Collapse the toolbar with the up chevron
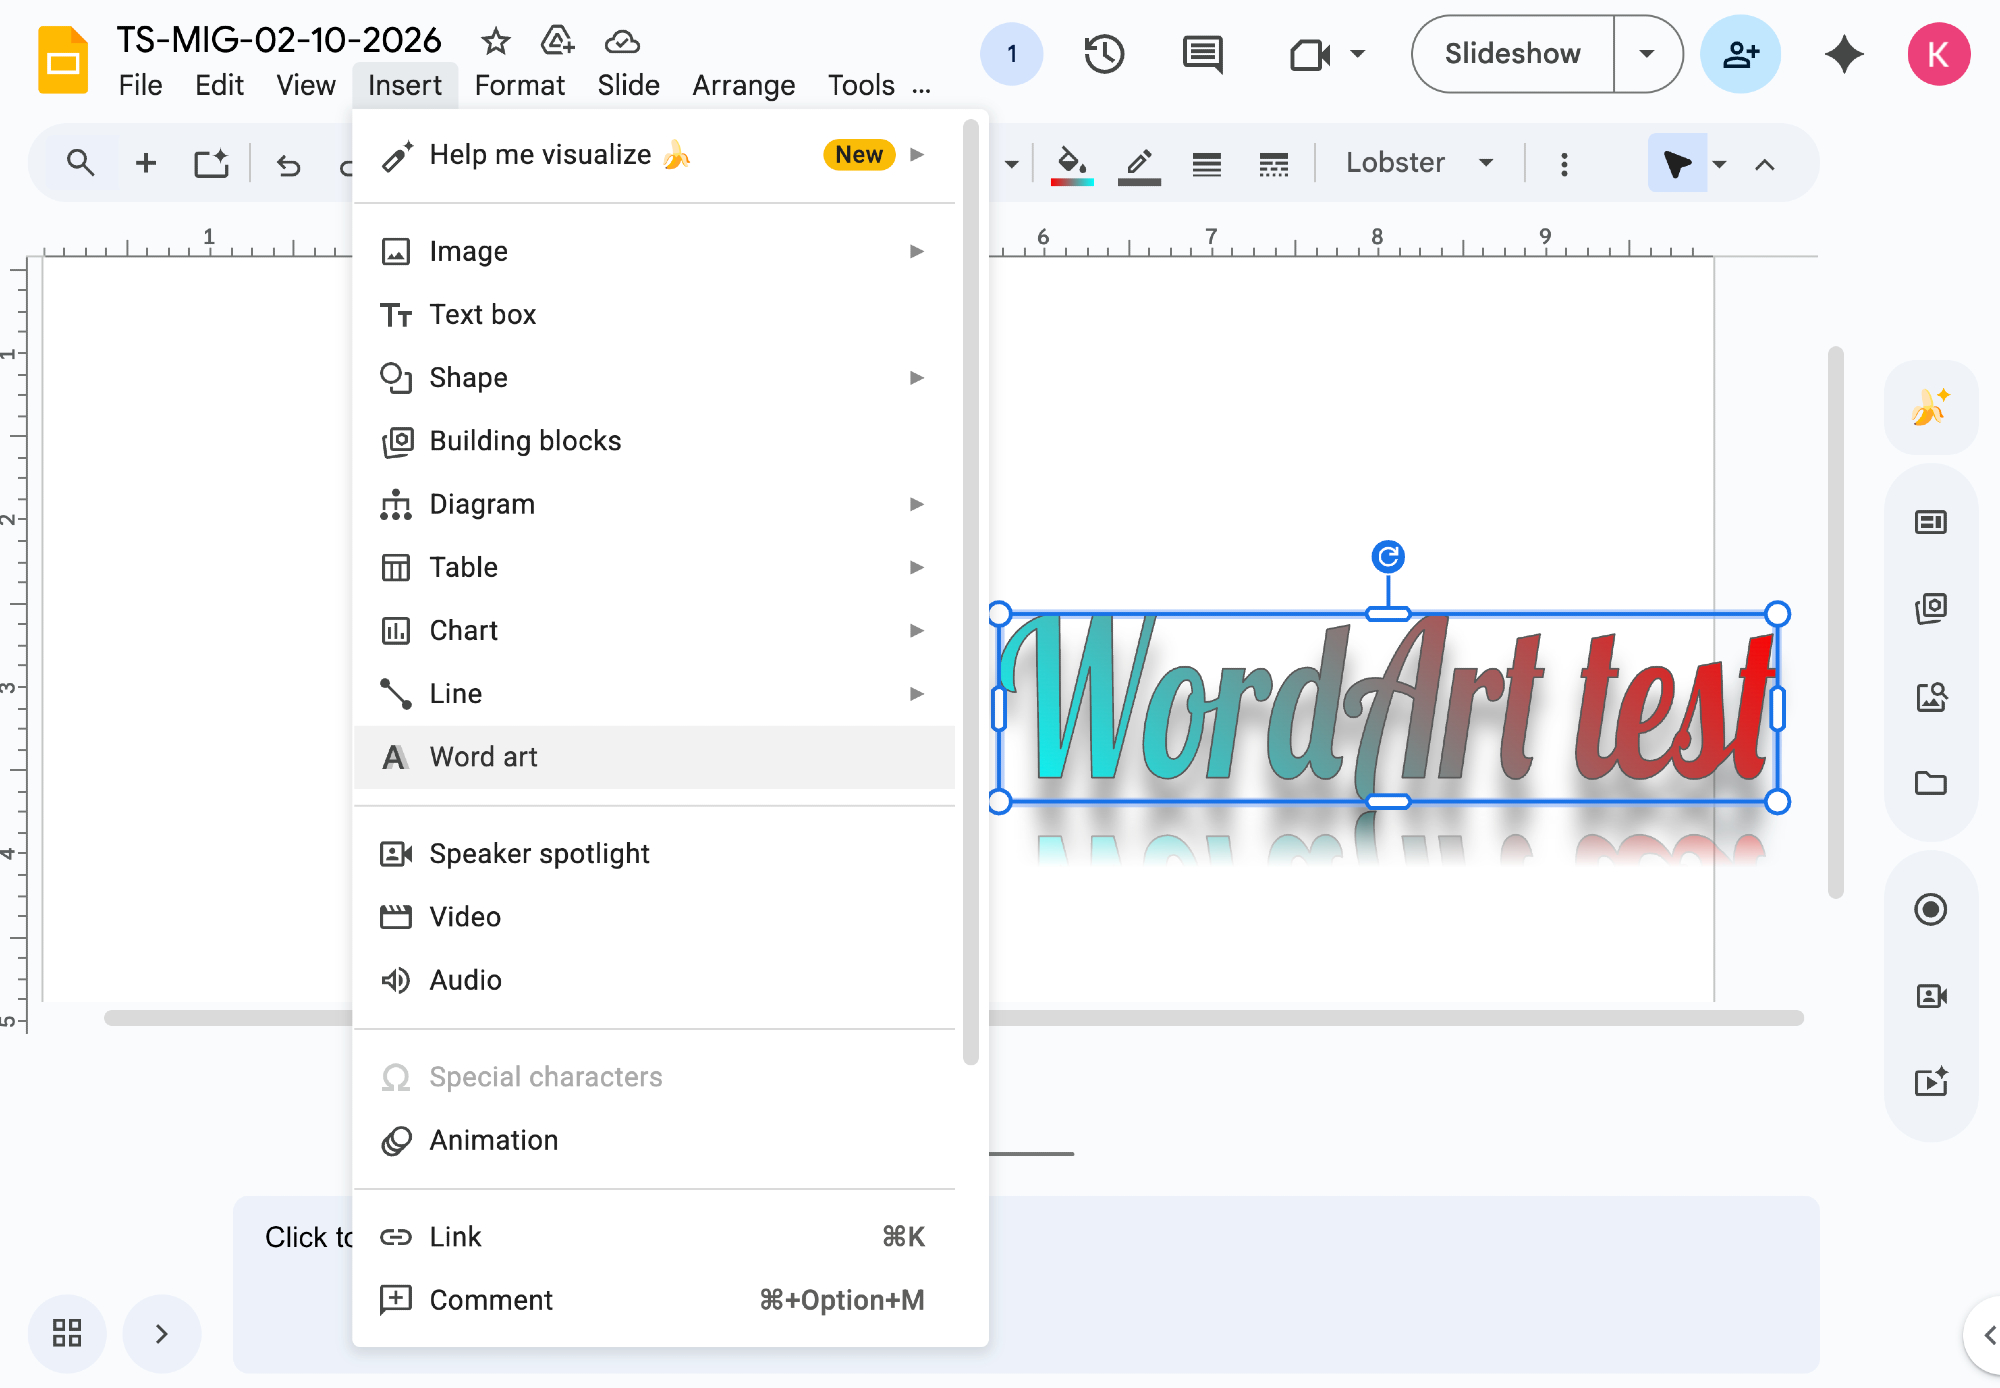This screenshot has height=1388, width=2000. [1765, 164]
